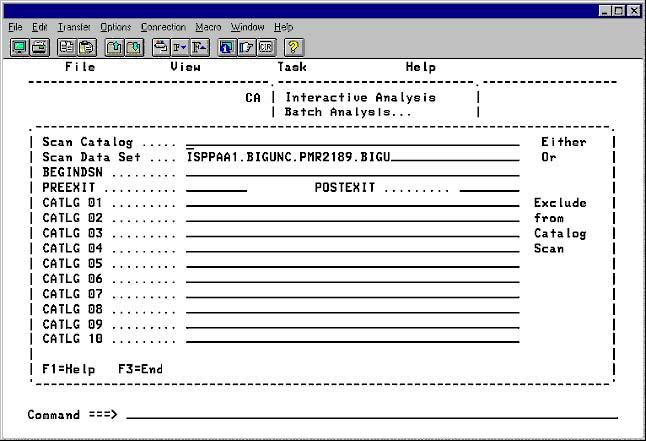Viewport: 646px width, 441px height.
Task: Click the CATLG 01 input field
Action: click(x=353, y=203)
